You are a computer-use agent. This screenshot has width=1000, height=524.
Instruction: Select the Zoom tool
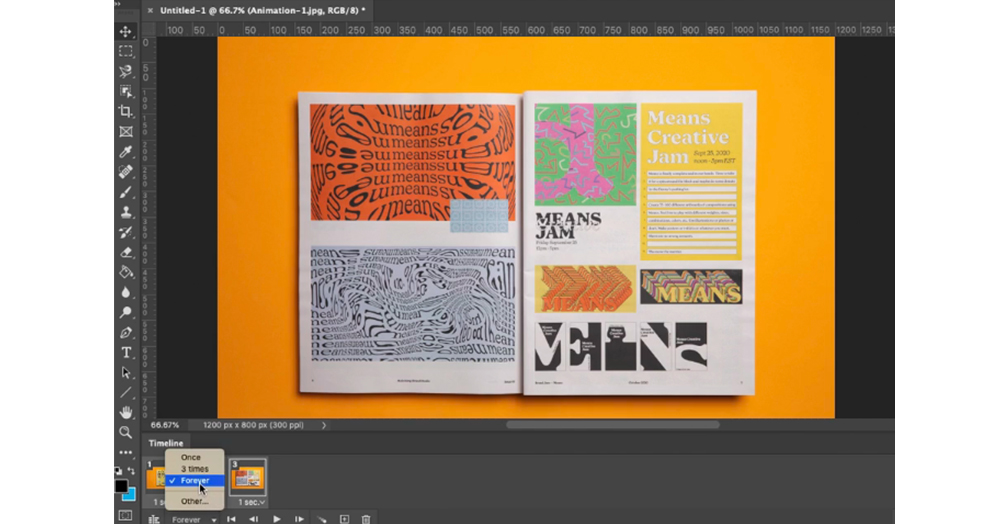point(126,432)
